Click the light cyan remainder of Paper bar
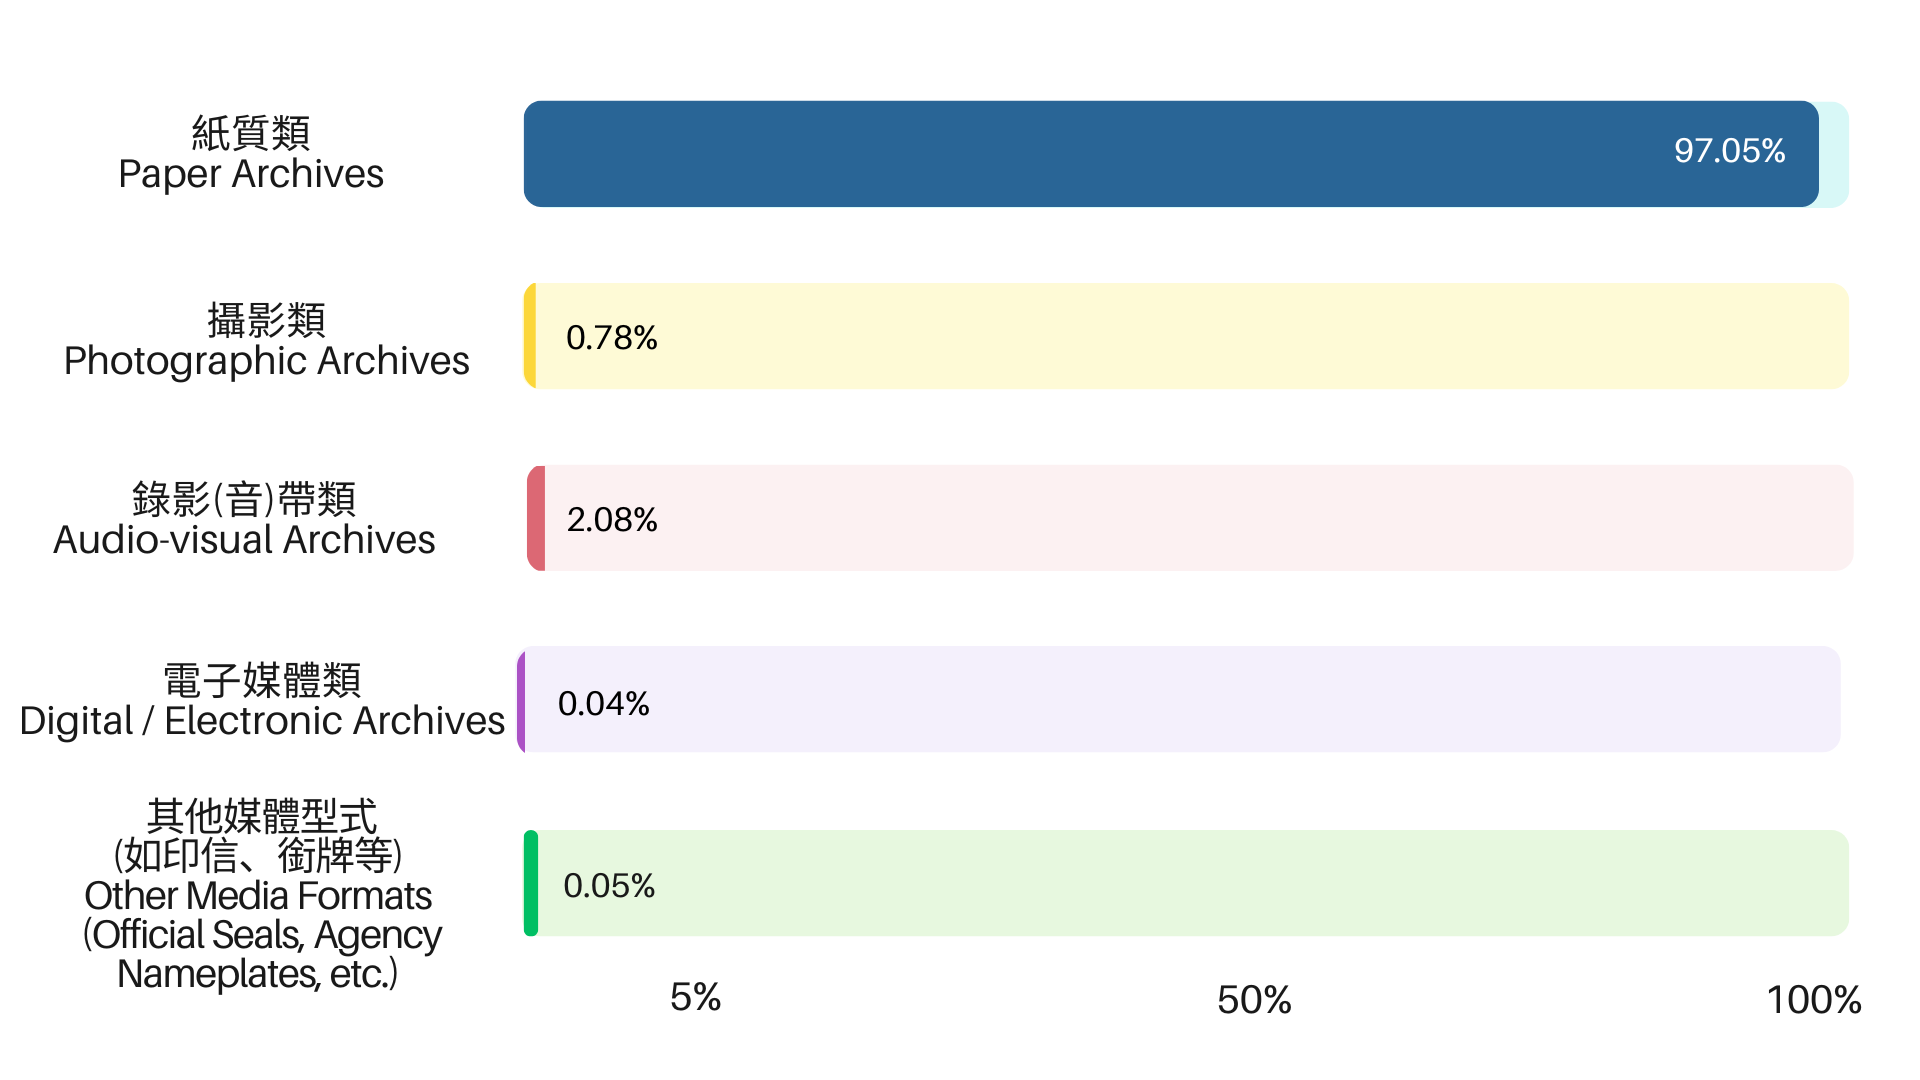This screenshot has width=1920, height=1080. (1835, 154)
